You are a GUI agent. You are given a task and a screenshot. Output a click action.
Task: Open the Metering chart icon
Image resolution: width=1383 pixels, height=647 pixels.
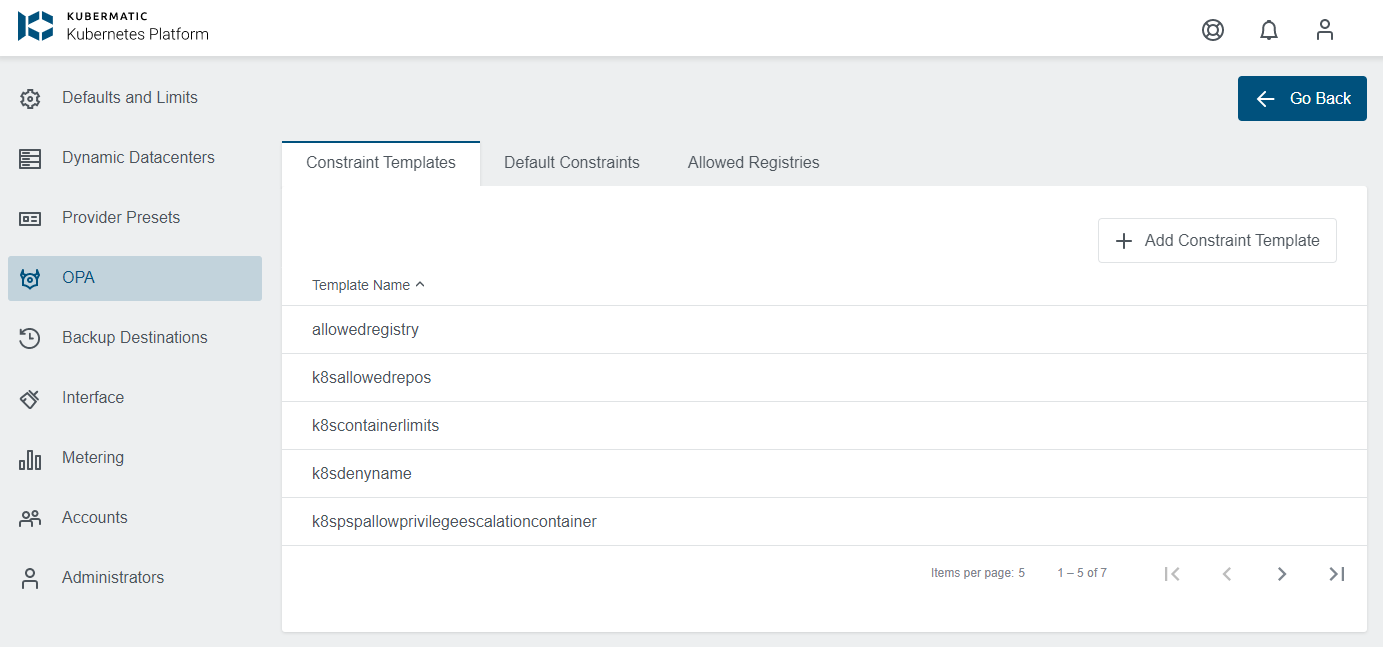tap(30, 457)
